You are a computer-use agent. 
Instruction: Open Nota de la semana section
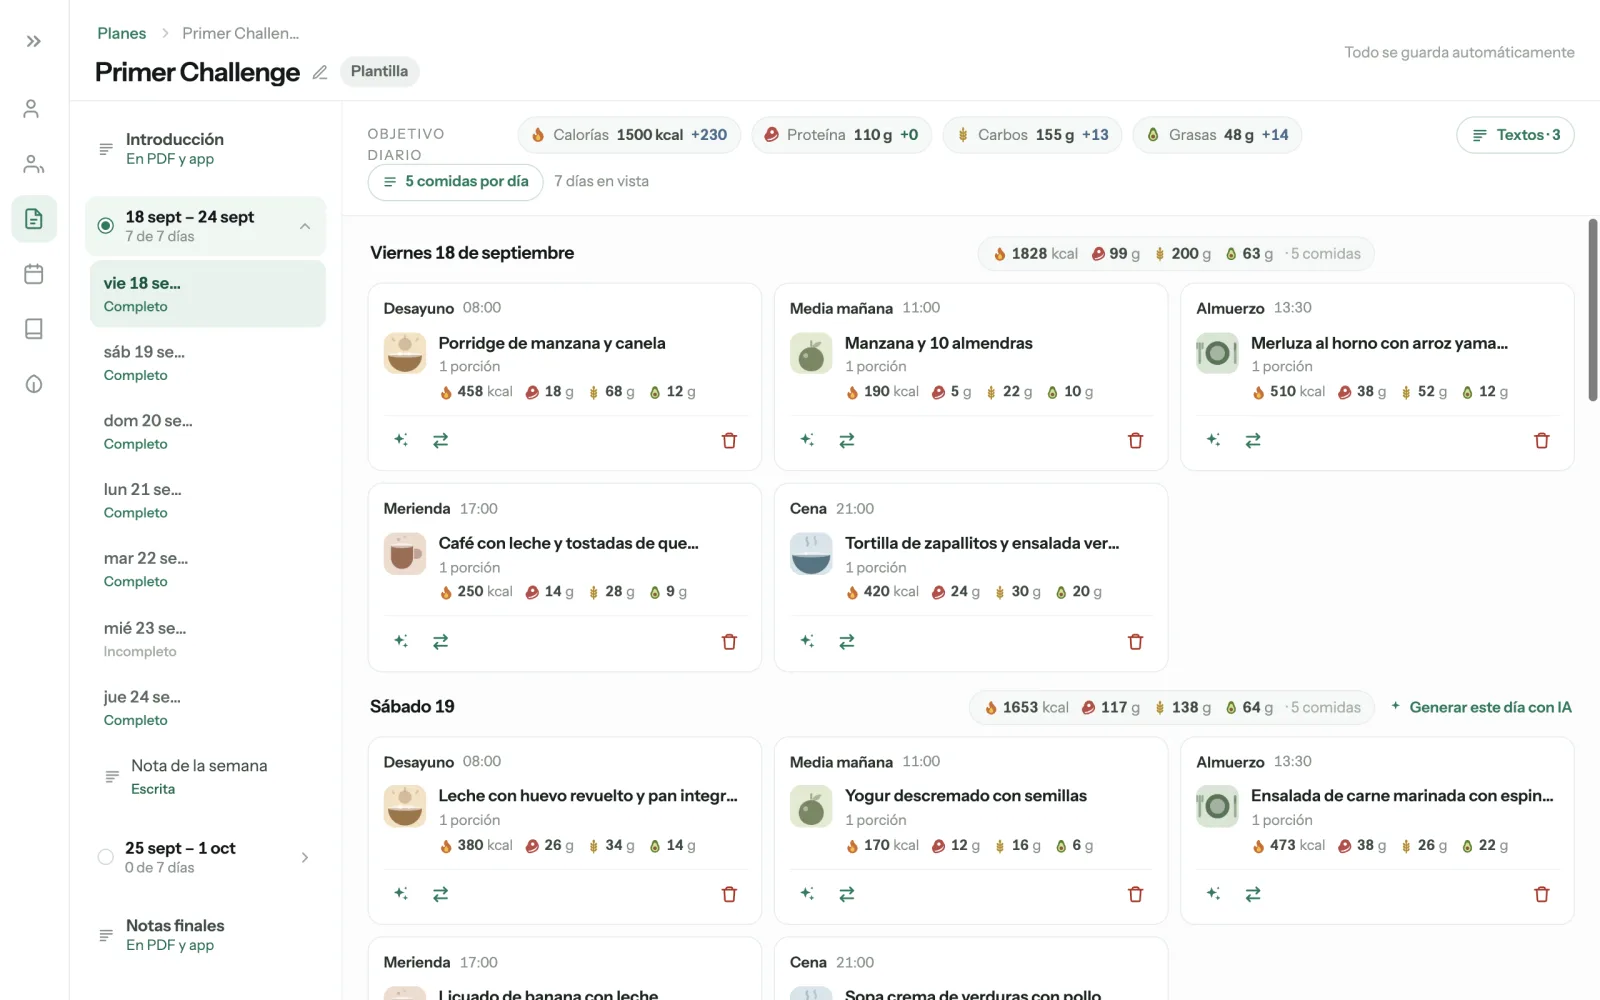click(x=207, y=777)
